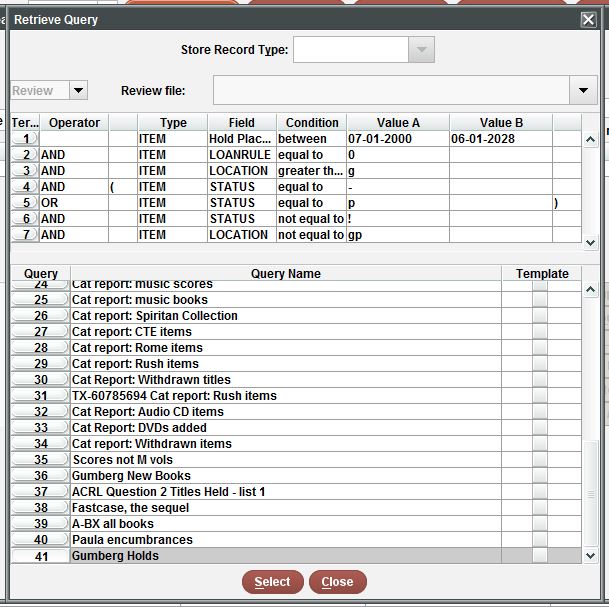Close the Retrieve Query dialog with X
The image size is (609, 607).
(588, 19)
